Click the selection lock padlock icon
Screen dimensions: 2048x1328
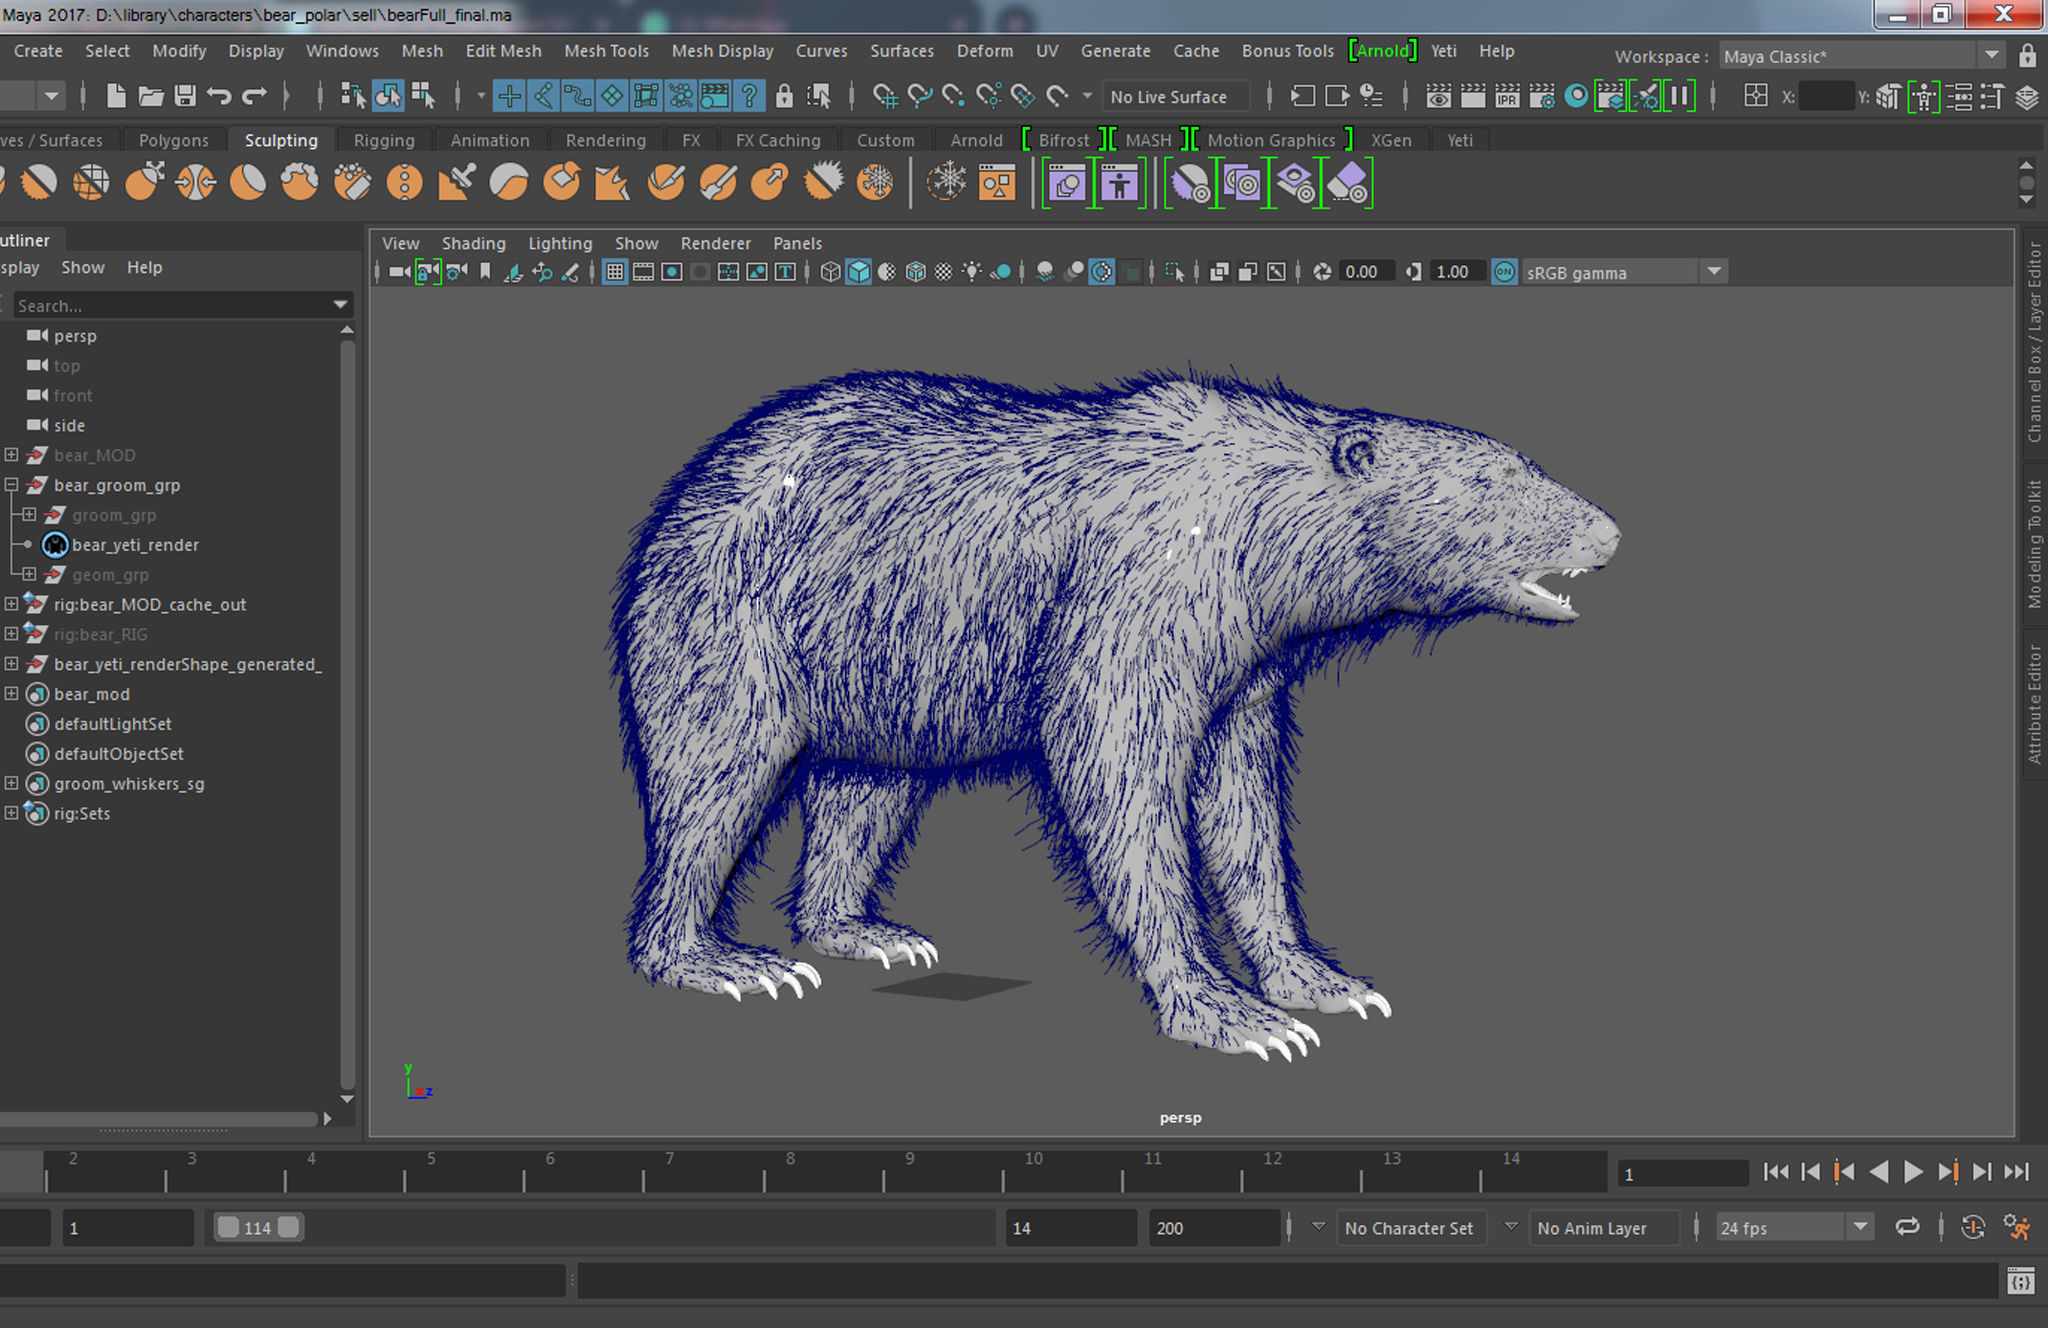click(x=784, y=96)
